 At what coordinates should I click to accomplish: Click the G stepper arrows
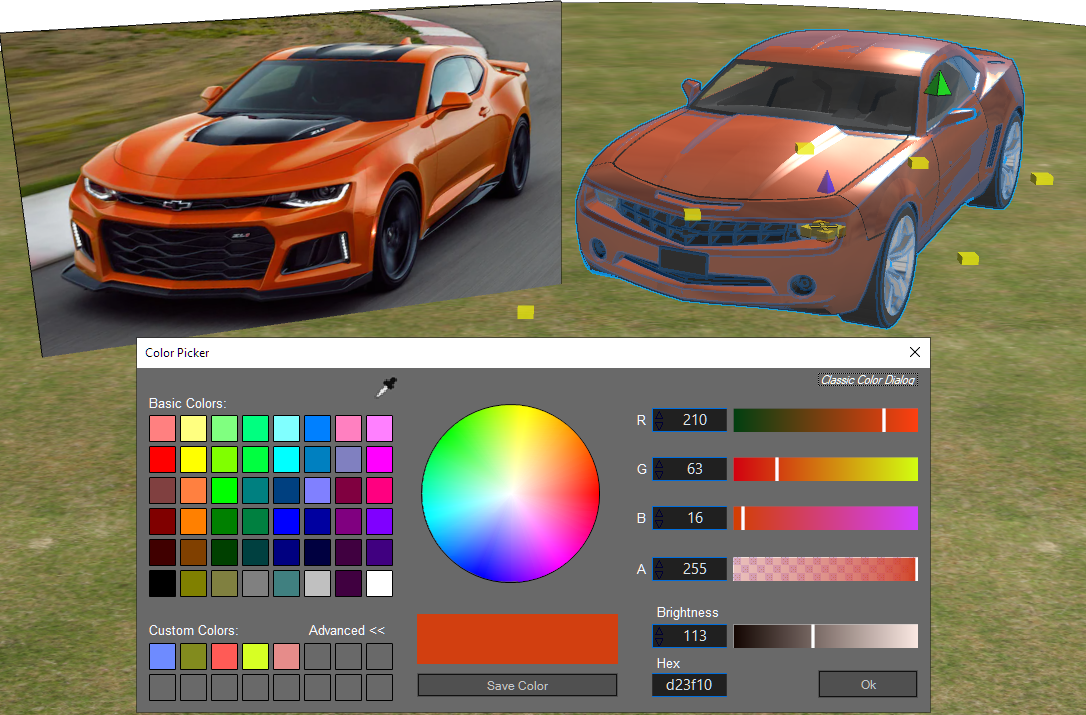(x=659, y=469)
